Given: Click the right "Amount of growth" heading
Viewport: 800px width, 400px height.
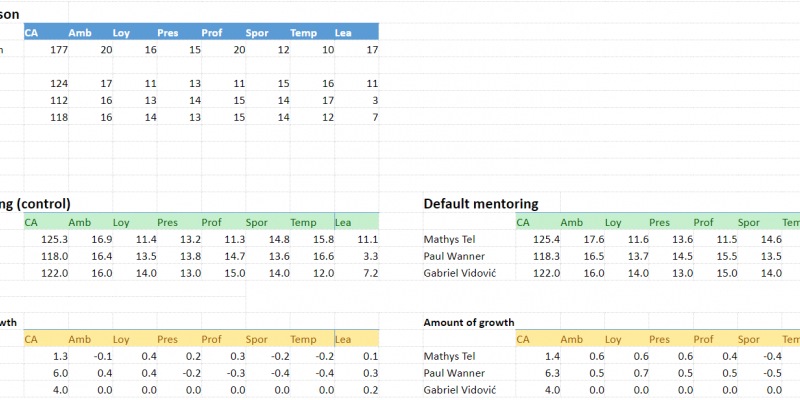Looking at the screenshot, I should point(468,322).
